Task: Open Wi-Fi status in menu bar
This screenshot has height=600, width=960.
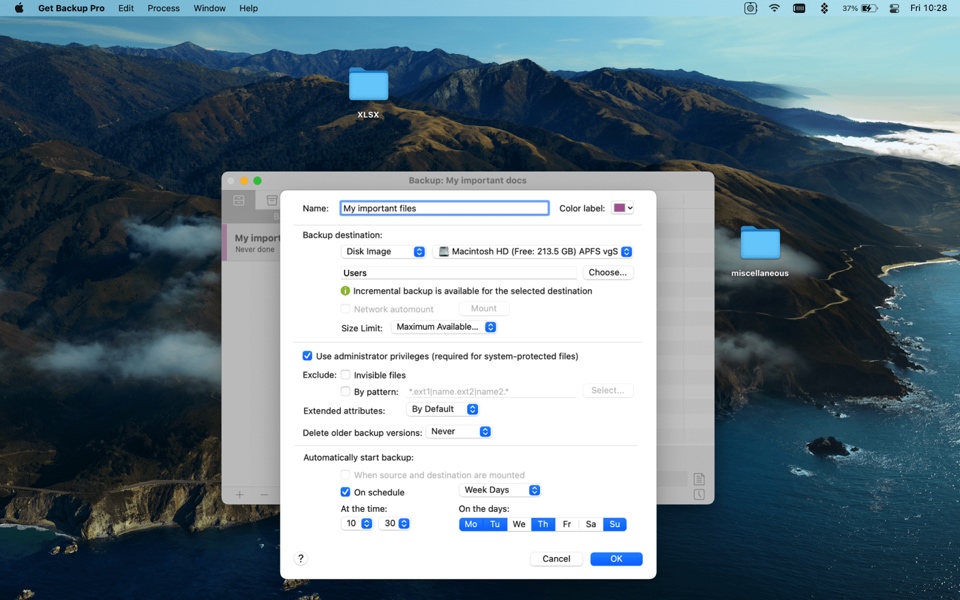Action: [774, 8]
